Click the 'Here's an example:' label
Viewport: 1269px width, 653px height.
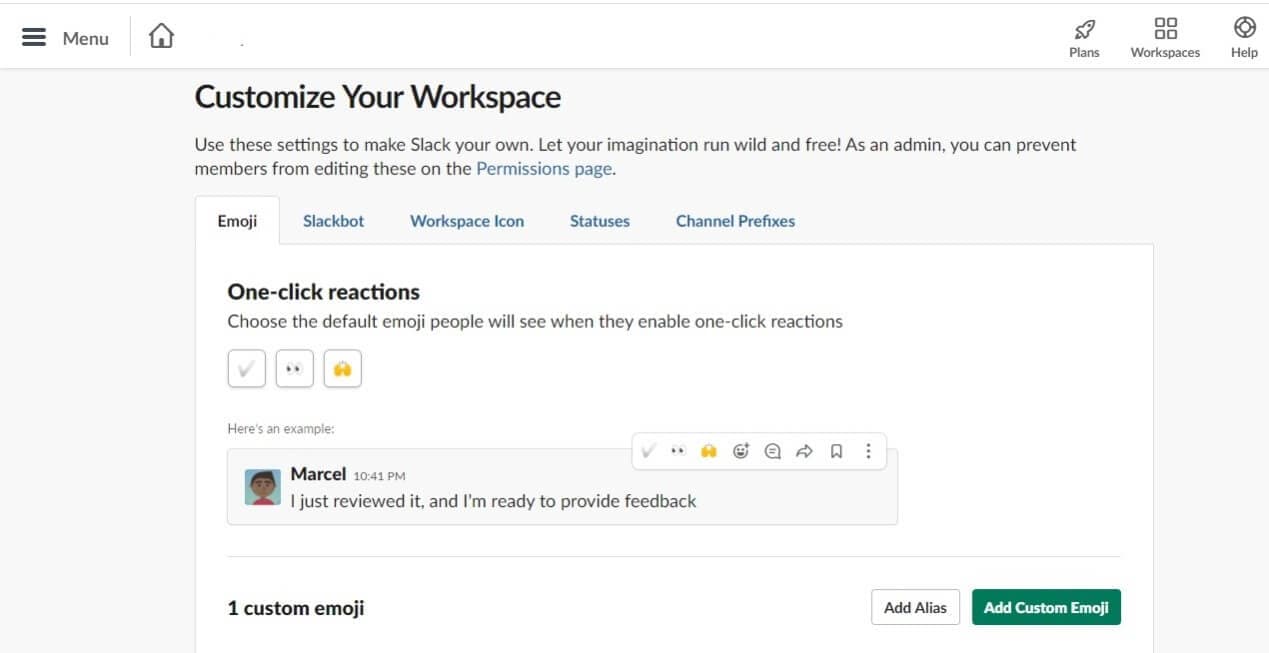[x=281, y=429]
